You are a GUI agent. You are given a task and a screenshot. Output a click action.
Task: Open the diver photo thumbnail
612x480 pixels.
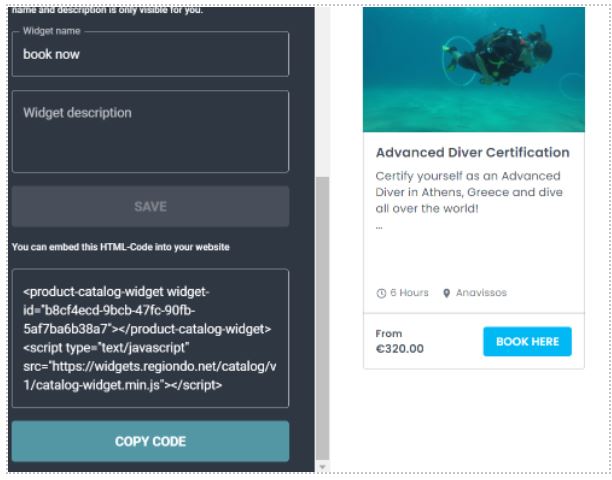click(474, 69)
